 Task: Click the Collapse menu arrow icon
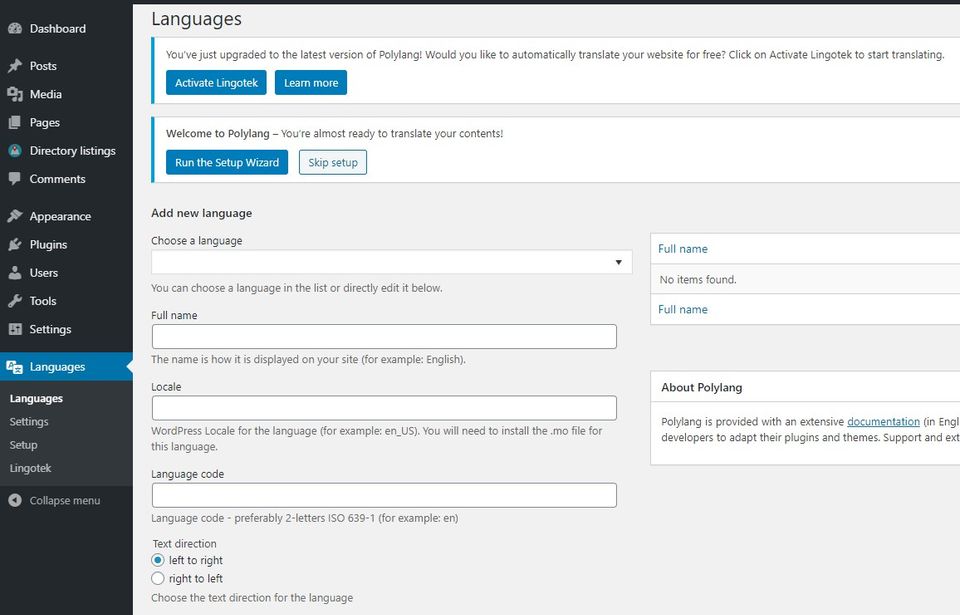15,500
